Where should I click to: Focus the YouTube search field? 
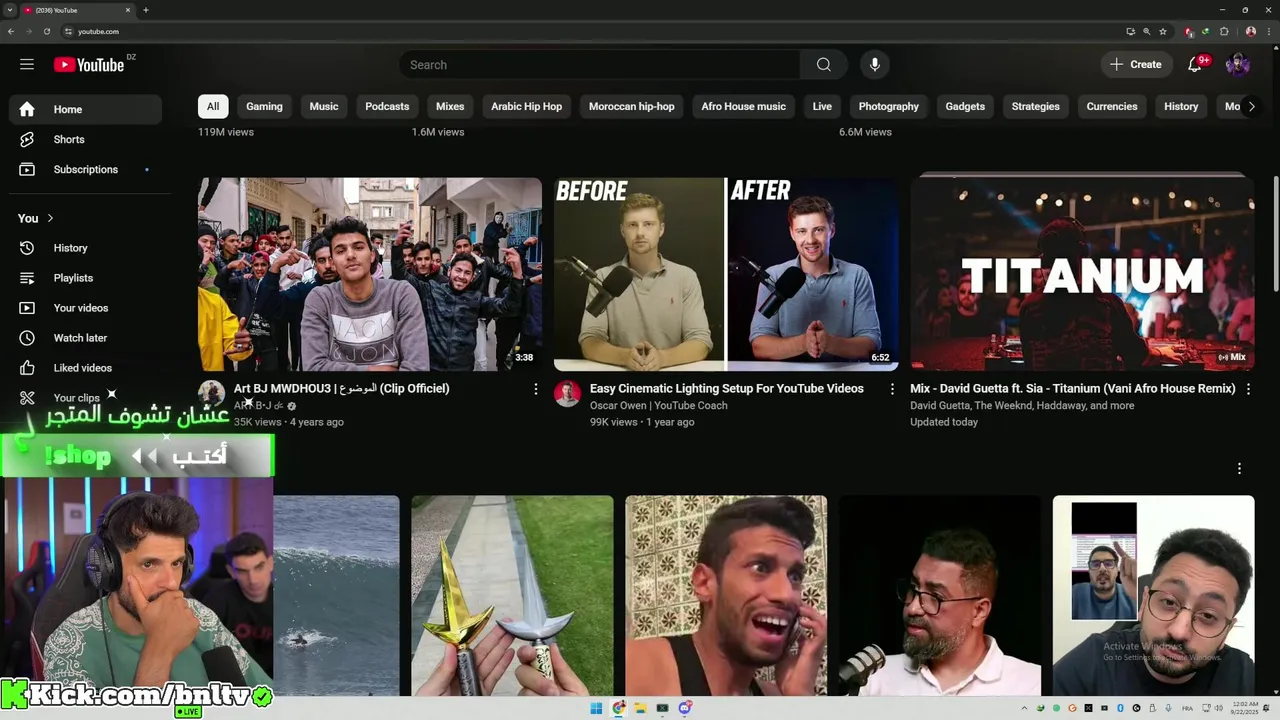600,65
